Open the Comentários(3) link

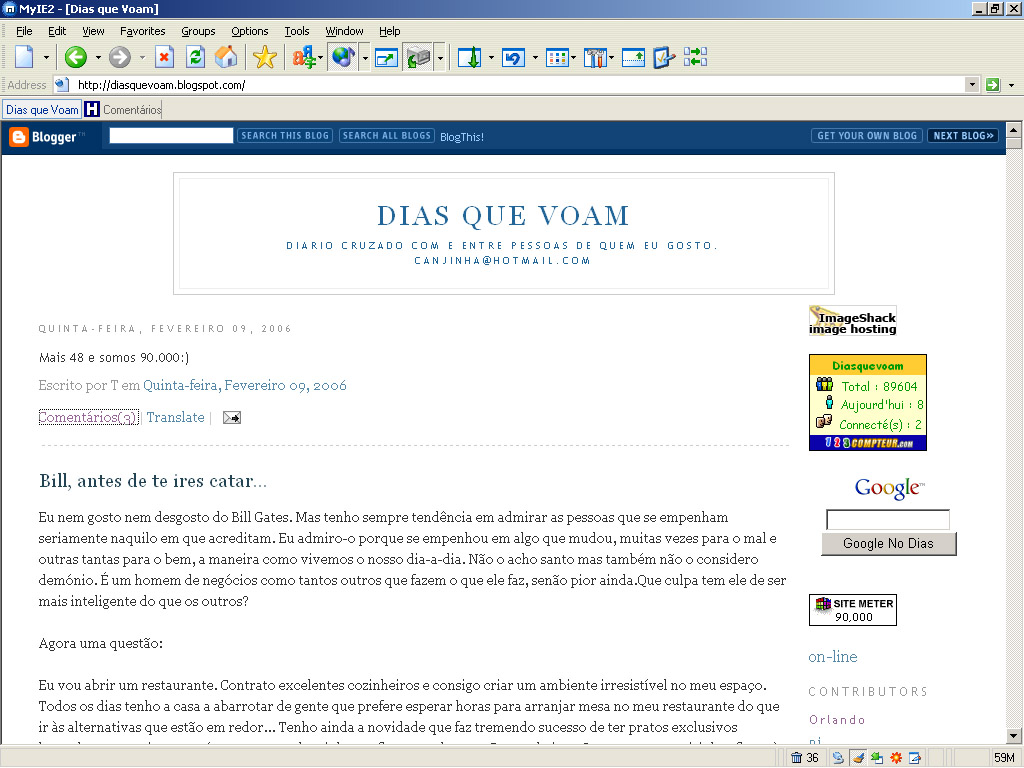[88, 418]
